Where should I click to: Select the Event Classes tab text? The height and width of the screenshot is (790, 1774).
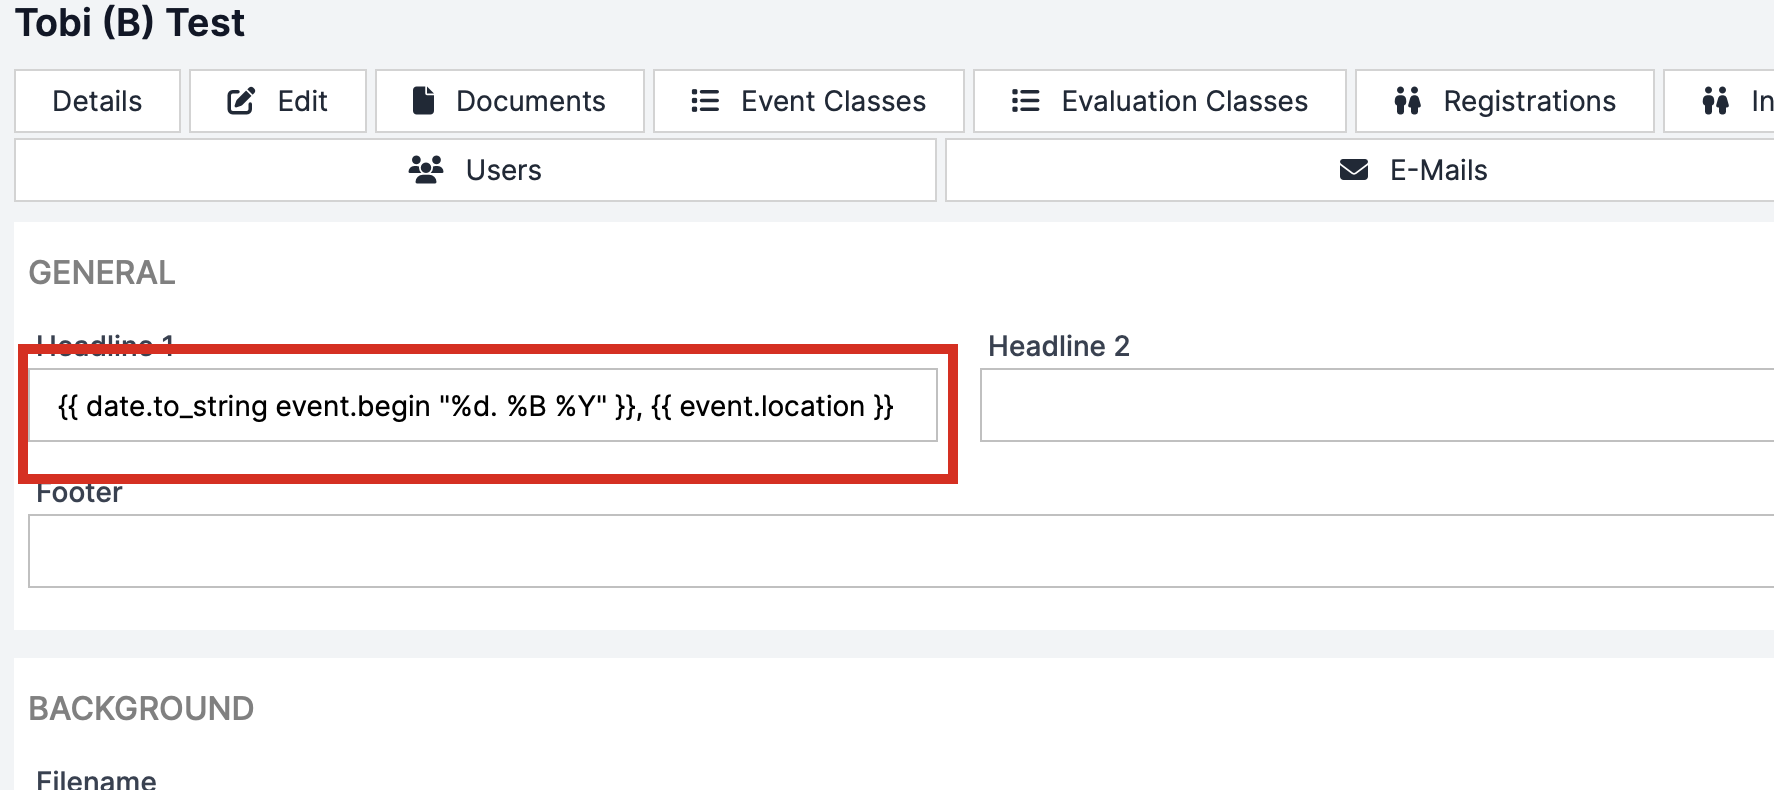[833, 101]
